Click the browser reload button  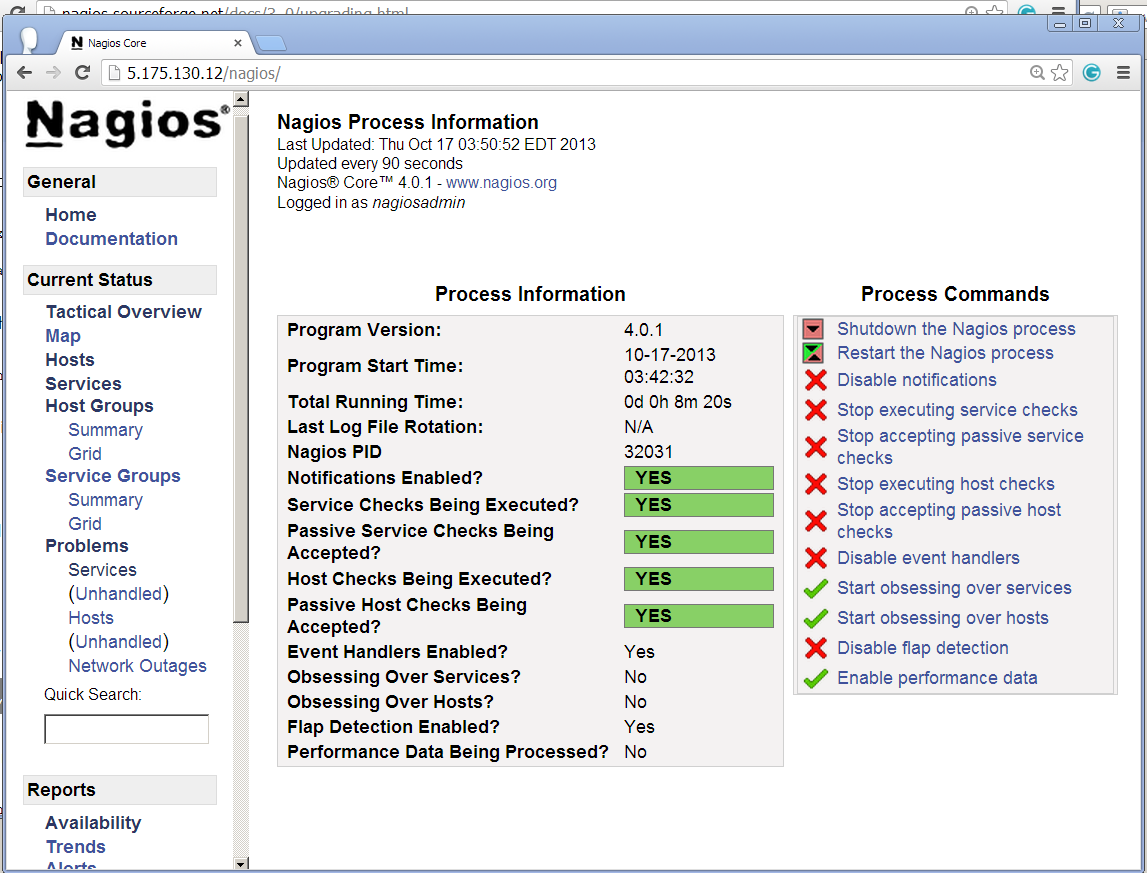tap(83, 72)
